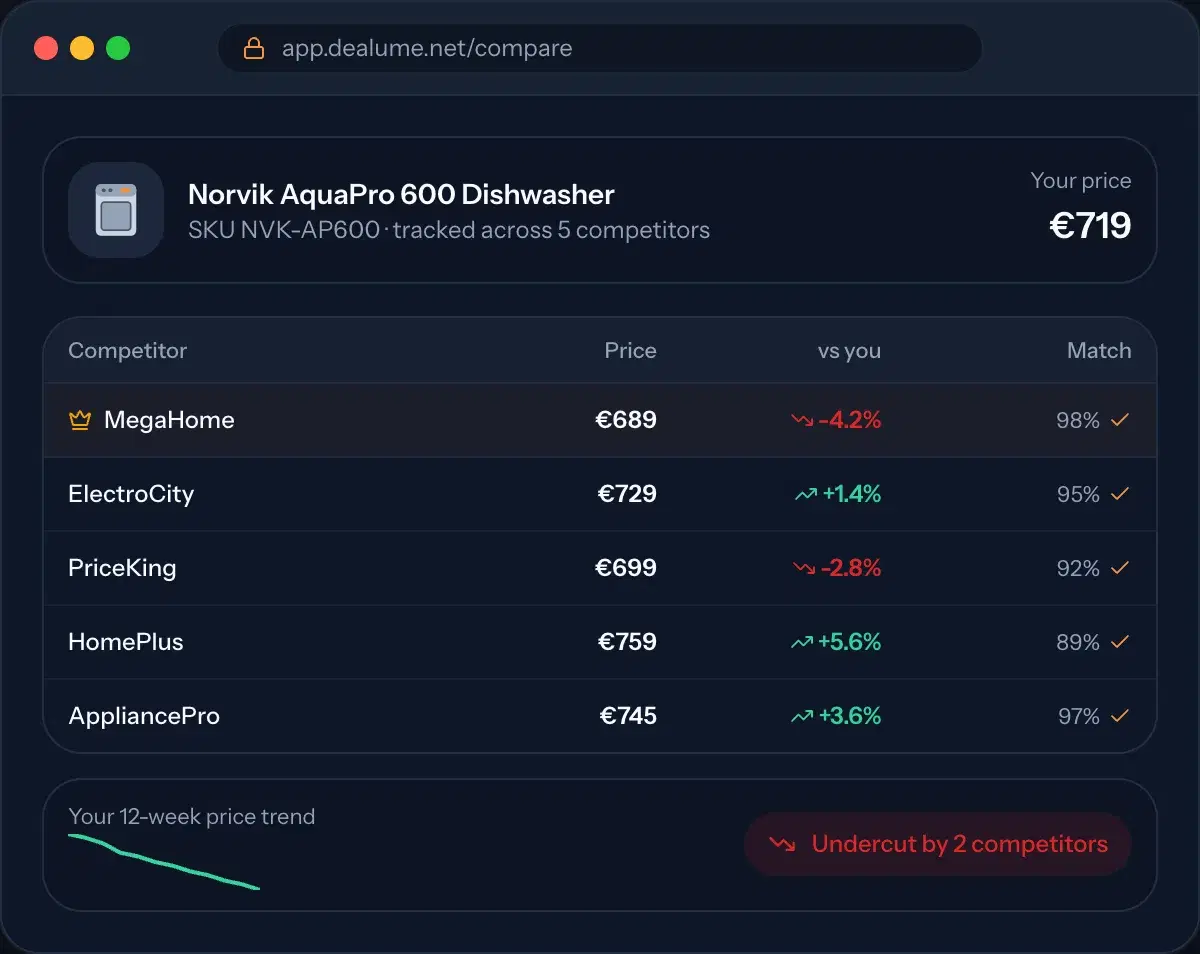1200x954 pixels.
Task: Click the €719 your price value
Action: 1090,225
